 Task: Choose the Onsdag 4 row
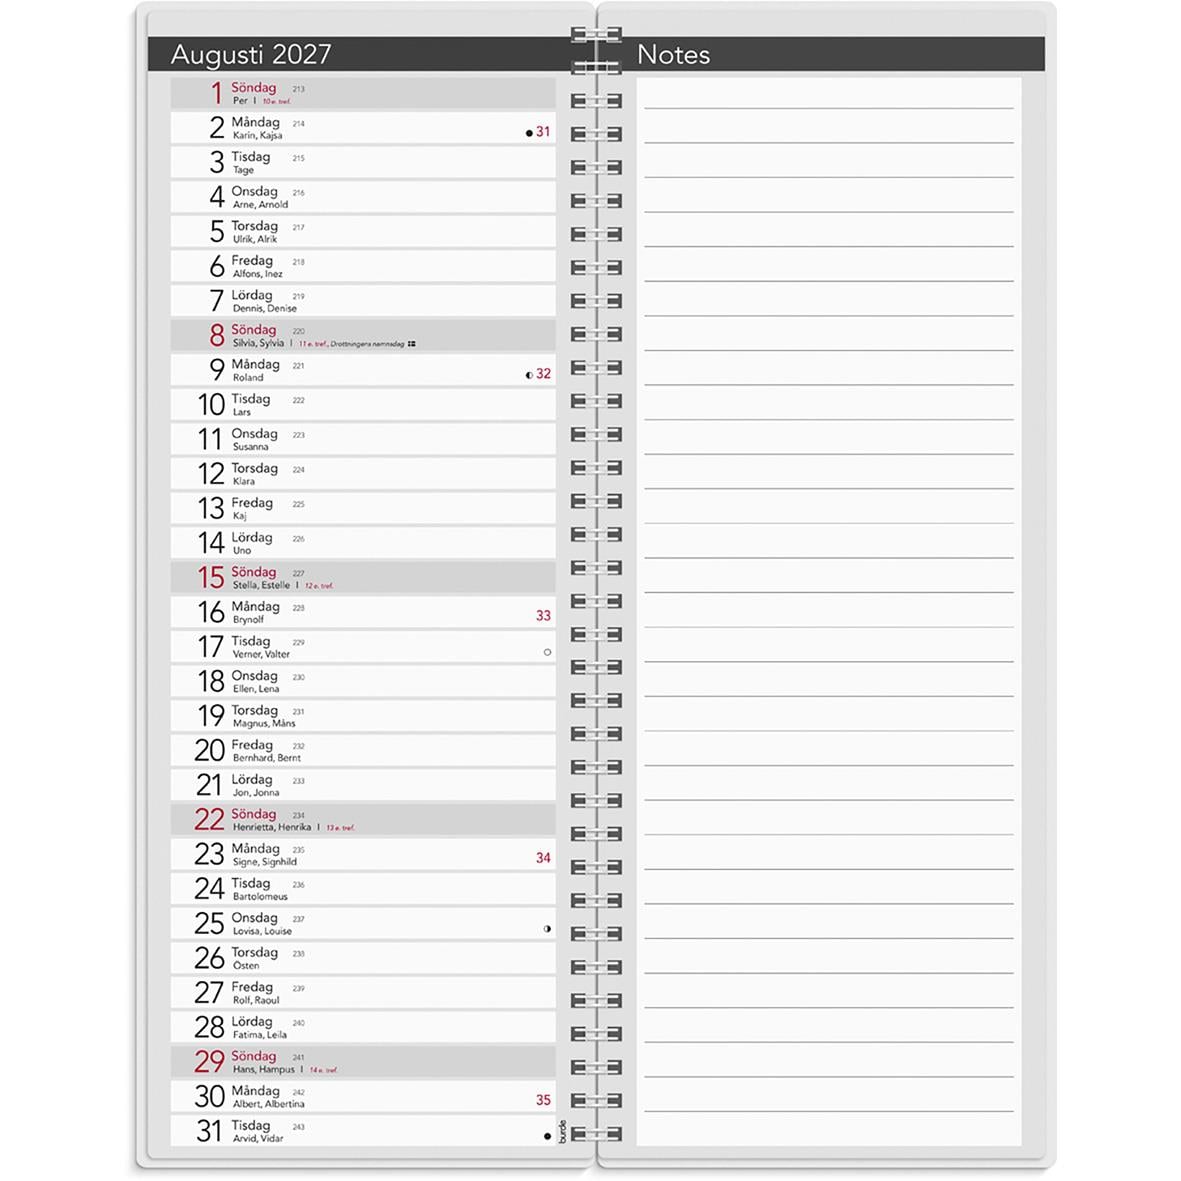click(x=363, y=197)
